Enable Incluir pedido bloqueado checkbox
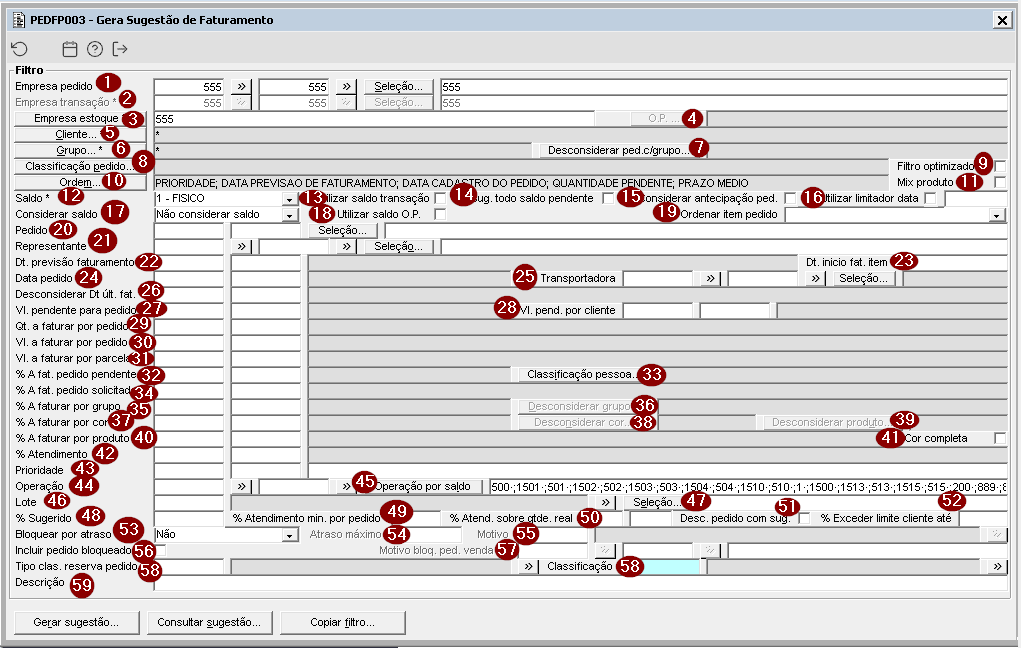The image size is (1021, 648). [160, 550]
